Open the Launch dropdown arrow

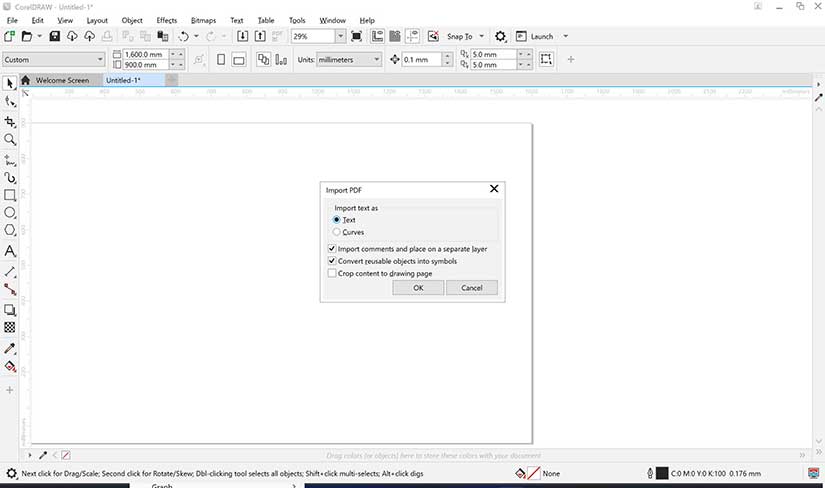(566, 36)
